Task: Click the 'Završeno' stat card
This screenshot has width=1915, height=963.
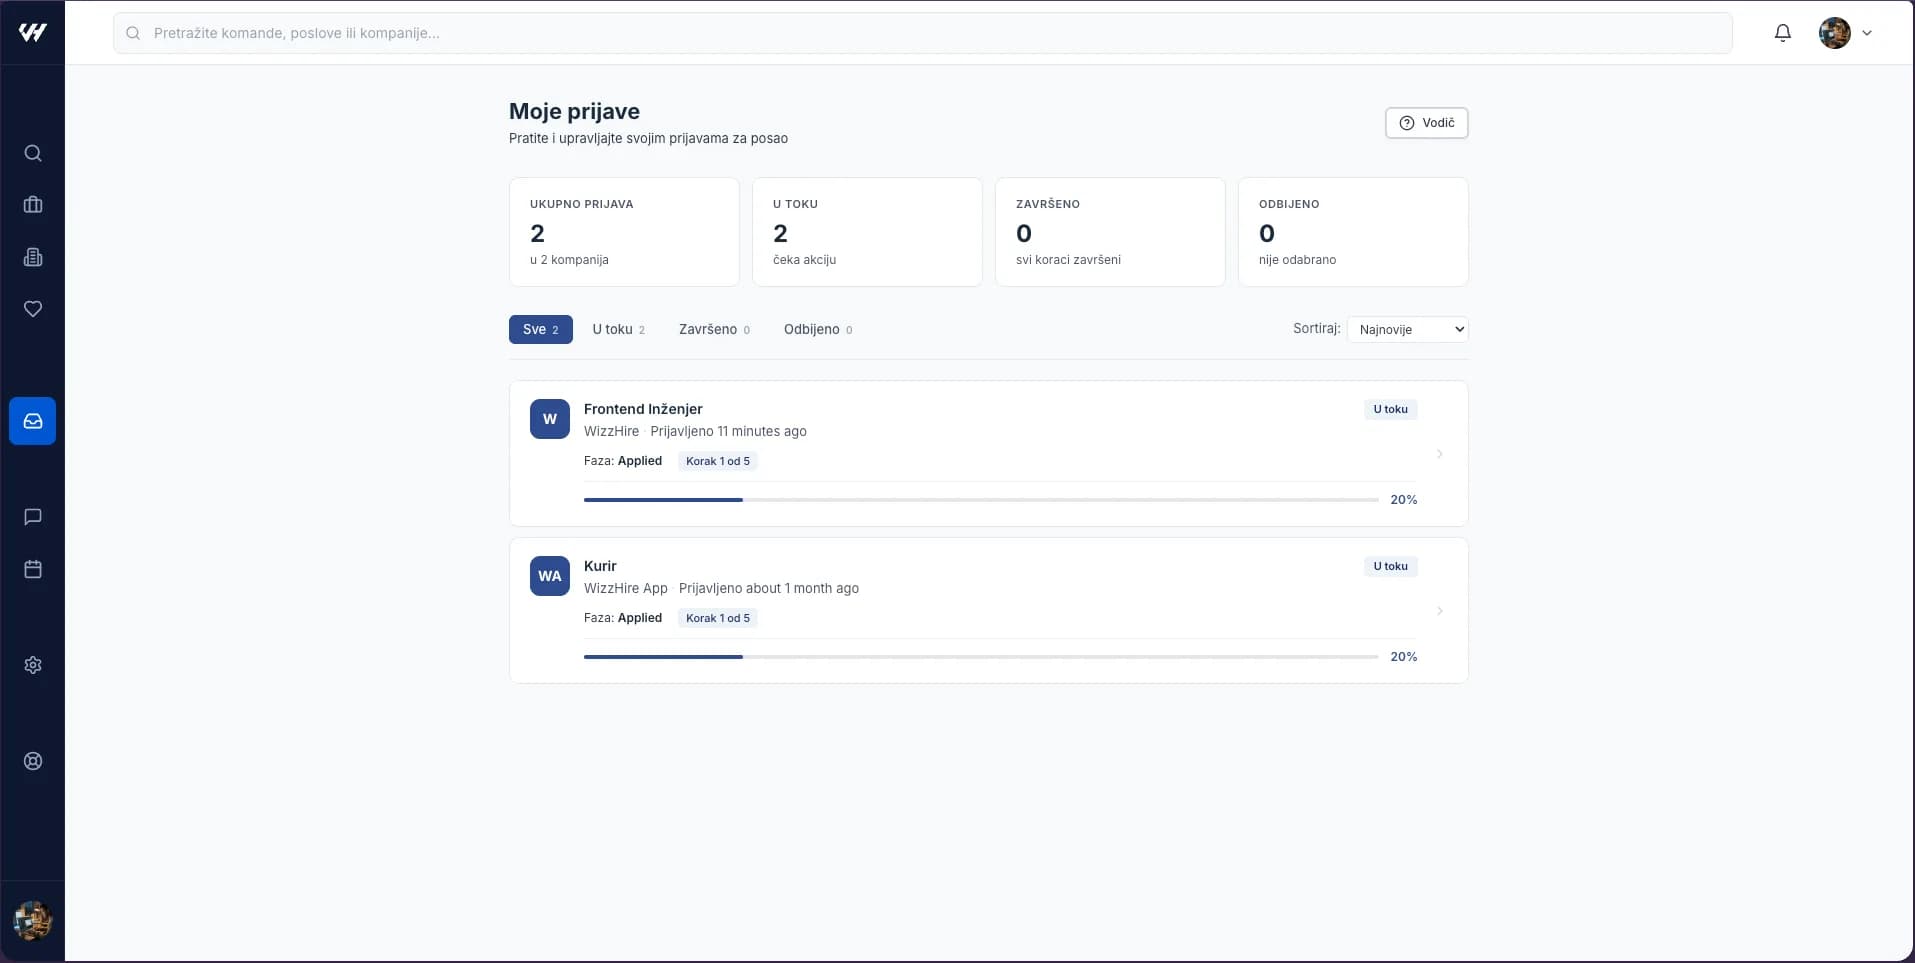Action: (1110, 232)
